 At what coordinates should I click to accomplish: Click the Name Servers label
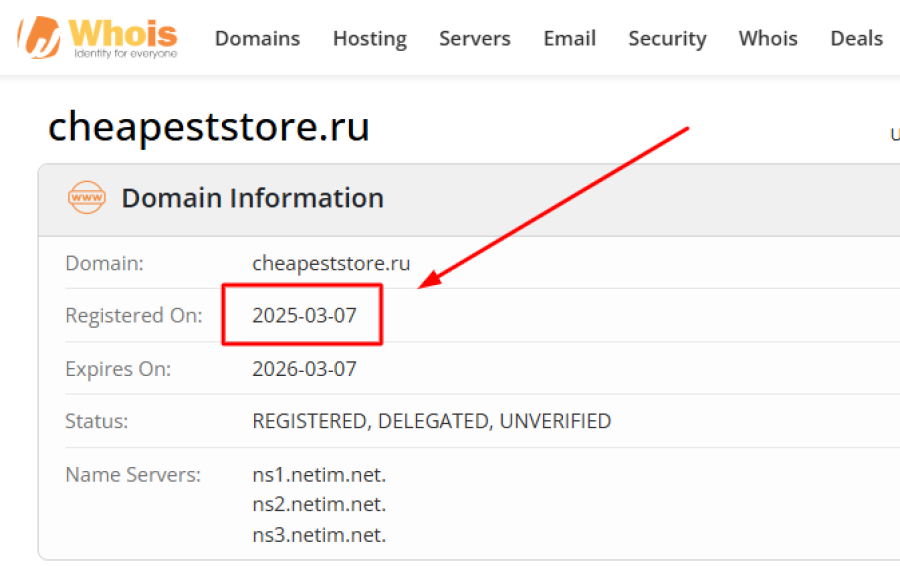pyautogui.click(x=133, y=474)
